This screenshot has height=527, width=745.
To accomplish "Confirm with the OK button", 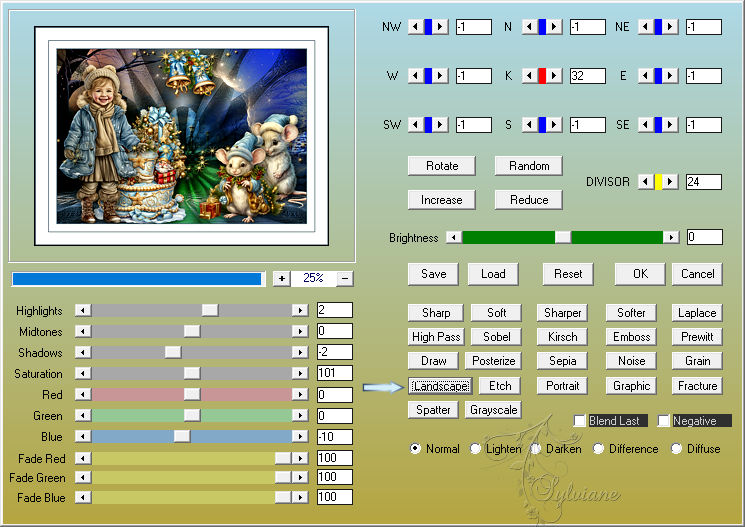I will pyautogui.click(x=640, y=274).
